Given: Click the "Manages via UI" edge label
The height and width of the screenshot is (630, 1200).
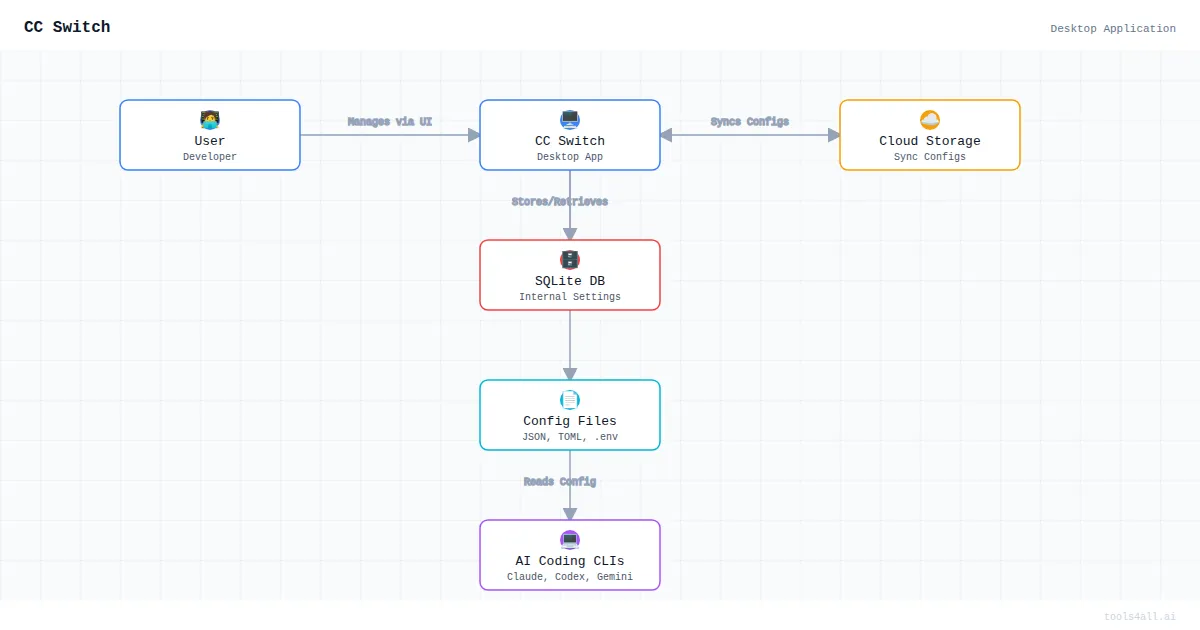Looking at the screenshot, I should pos(390,122).
